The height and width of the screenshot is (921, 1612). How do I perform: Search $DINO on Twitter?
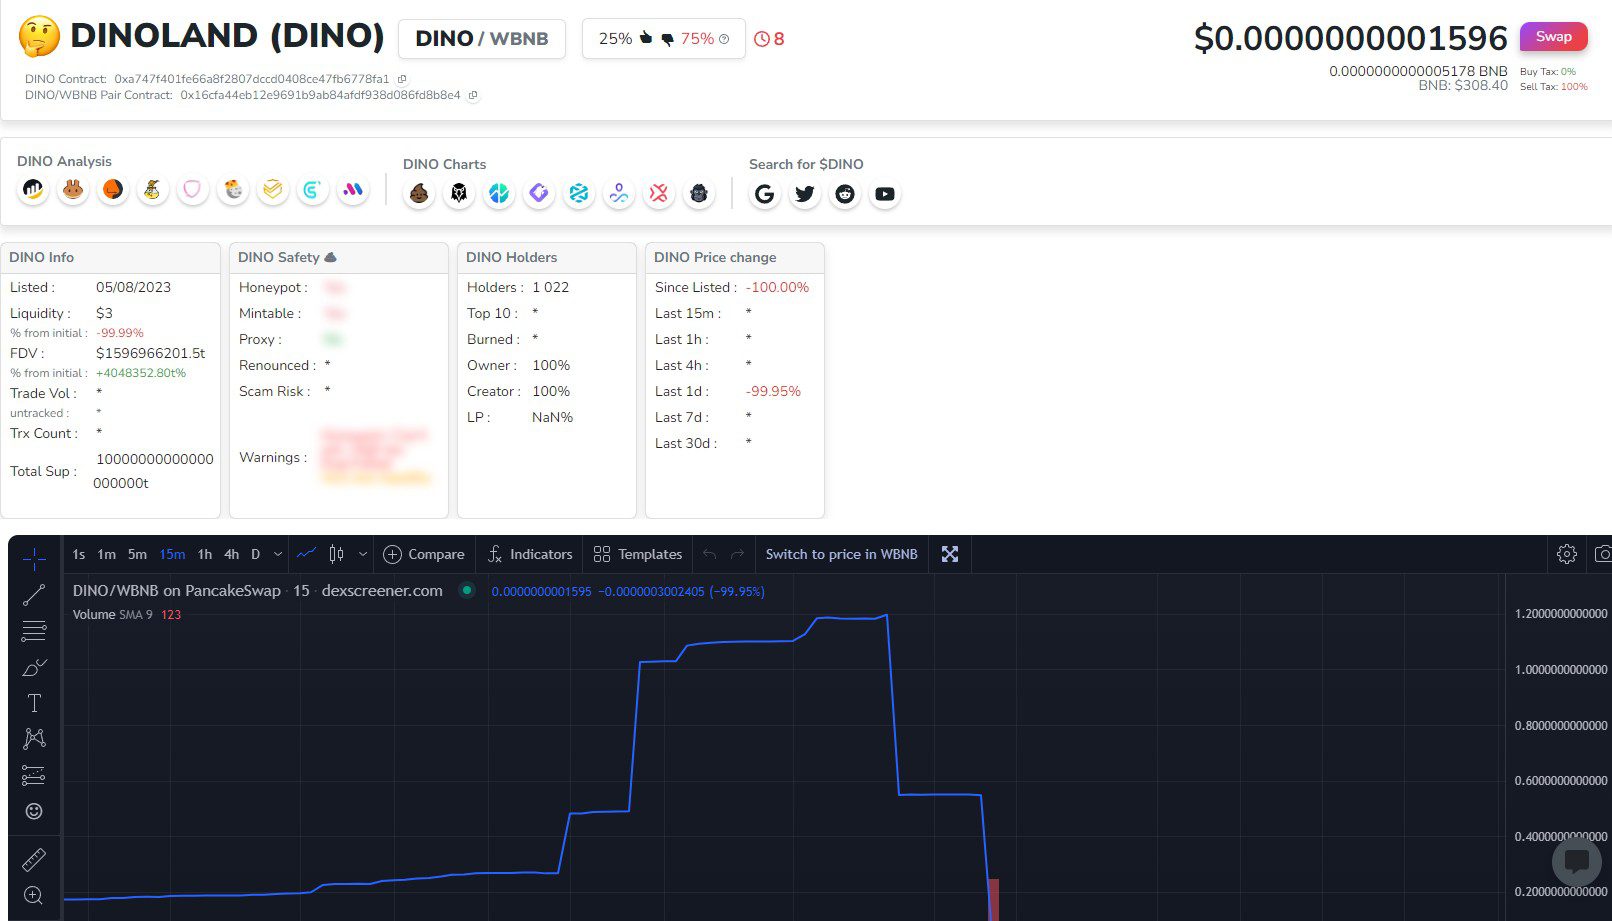(805, 194)
